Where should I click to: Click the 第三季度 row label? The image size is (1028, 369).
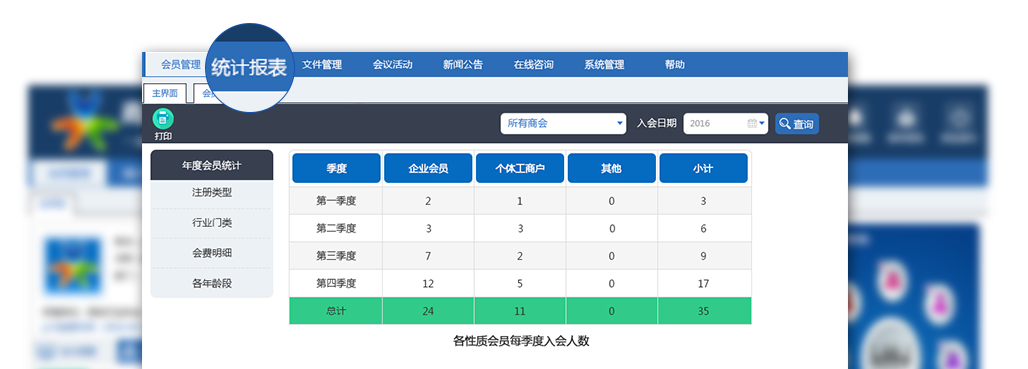(336, 256)
